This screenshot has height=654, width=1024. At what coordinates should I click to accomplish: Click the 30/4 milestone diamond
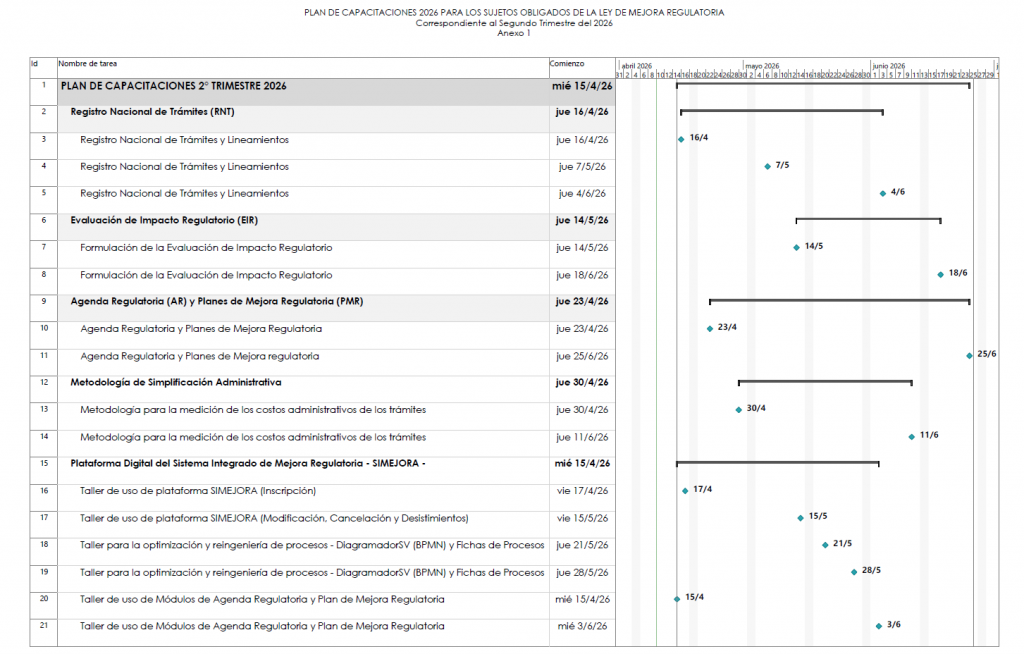[739, 409]
